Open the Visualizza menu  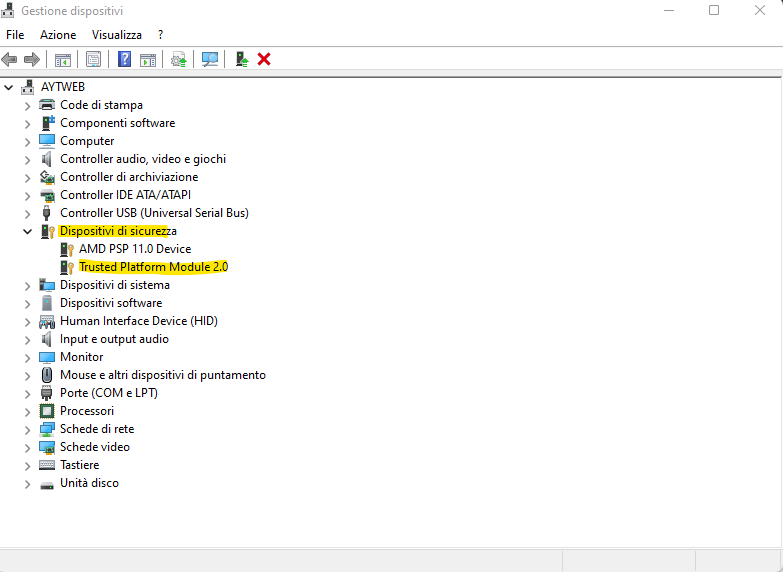(117, 35)
